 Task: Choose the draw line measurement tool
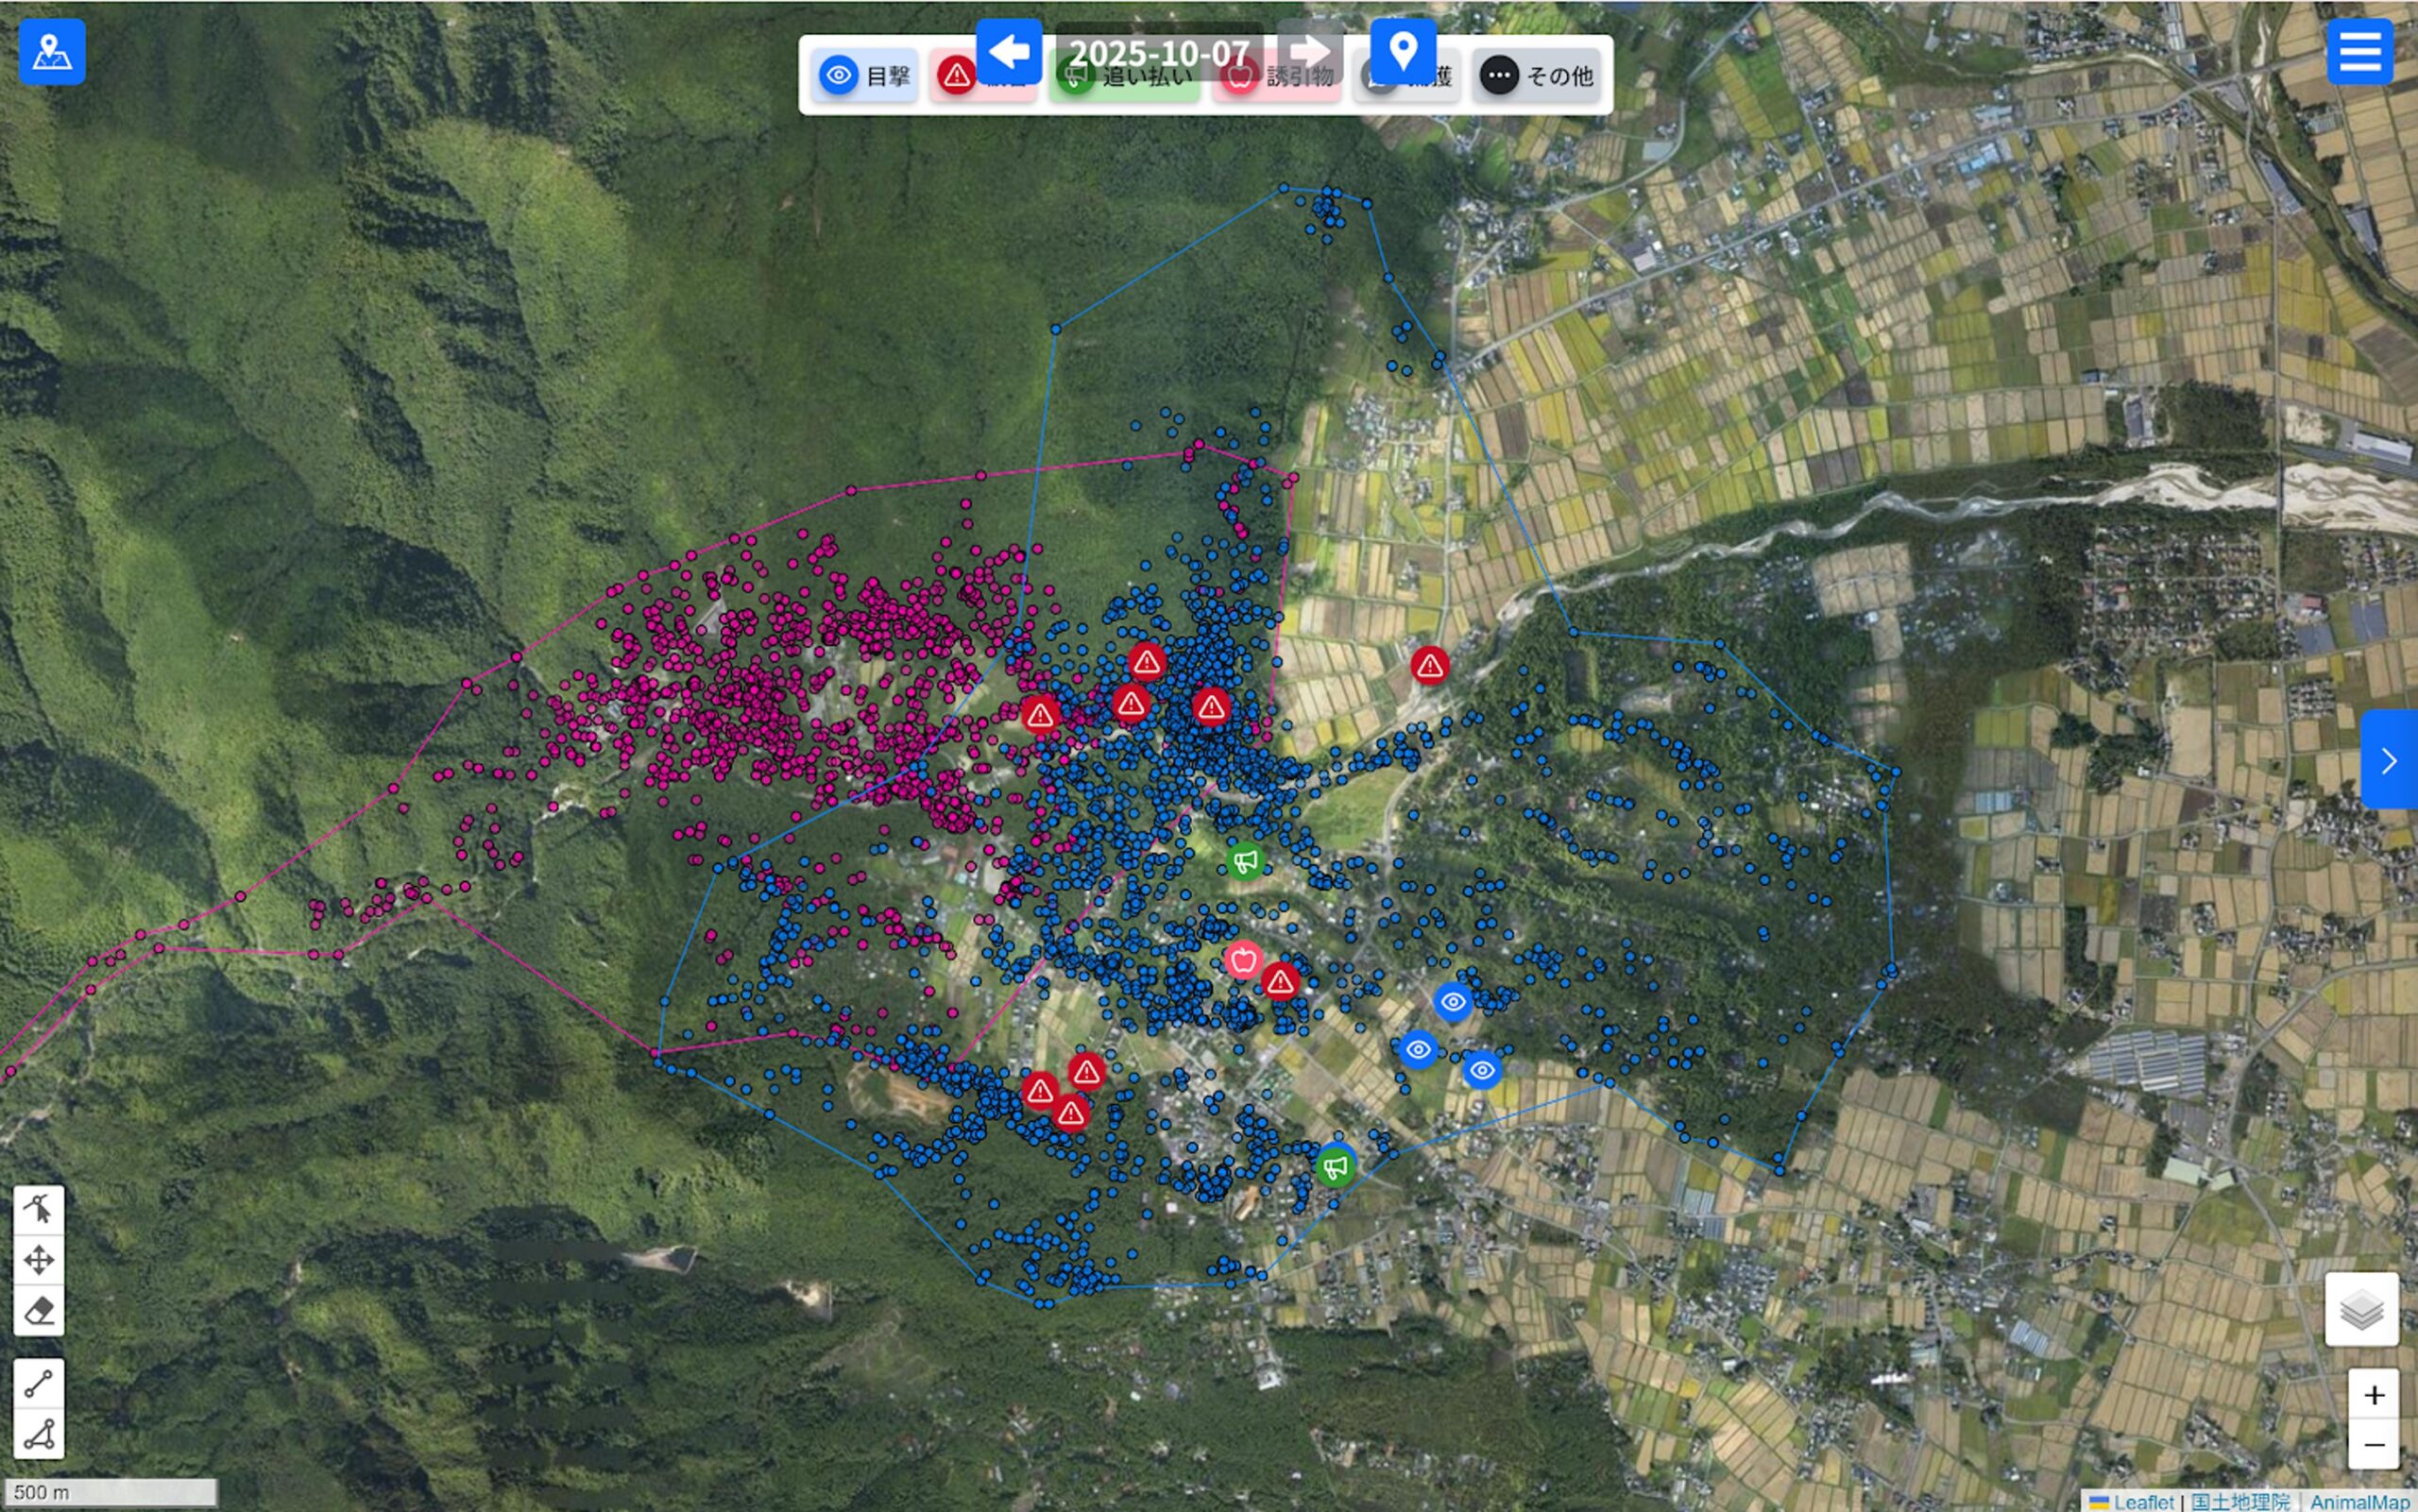click(x=38, y=1384)
